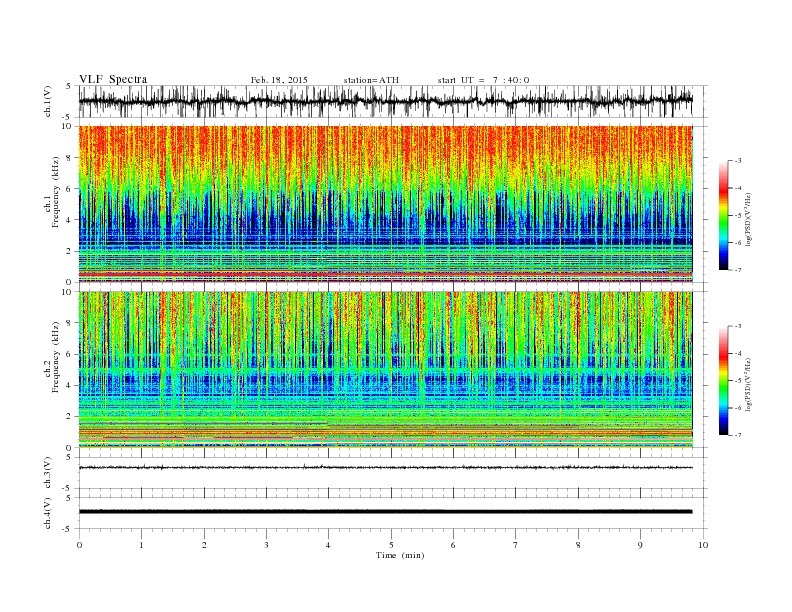
Task: Click the ch.2 spectrogram color scale bar
Action: coord(723,380)
